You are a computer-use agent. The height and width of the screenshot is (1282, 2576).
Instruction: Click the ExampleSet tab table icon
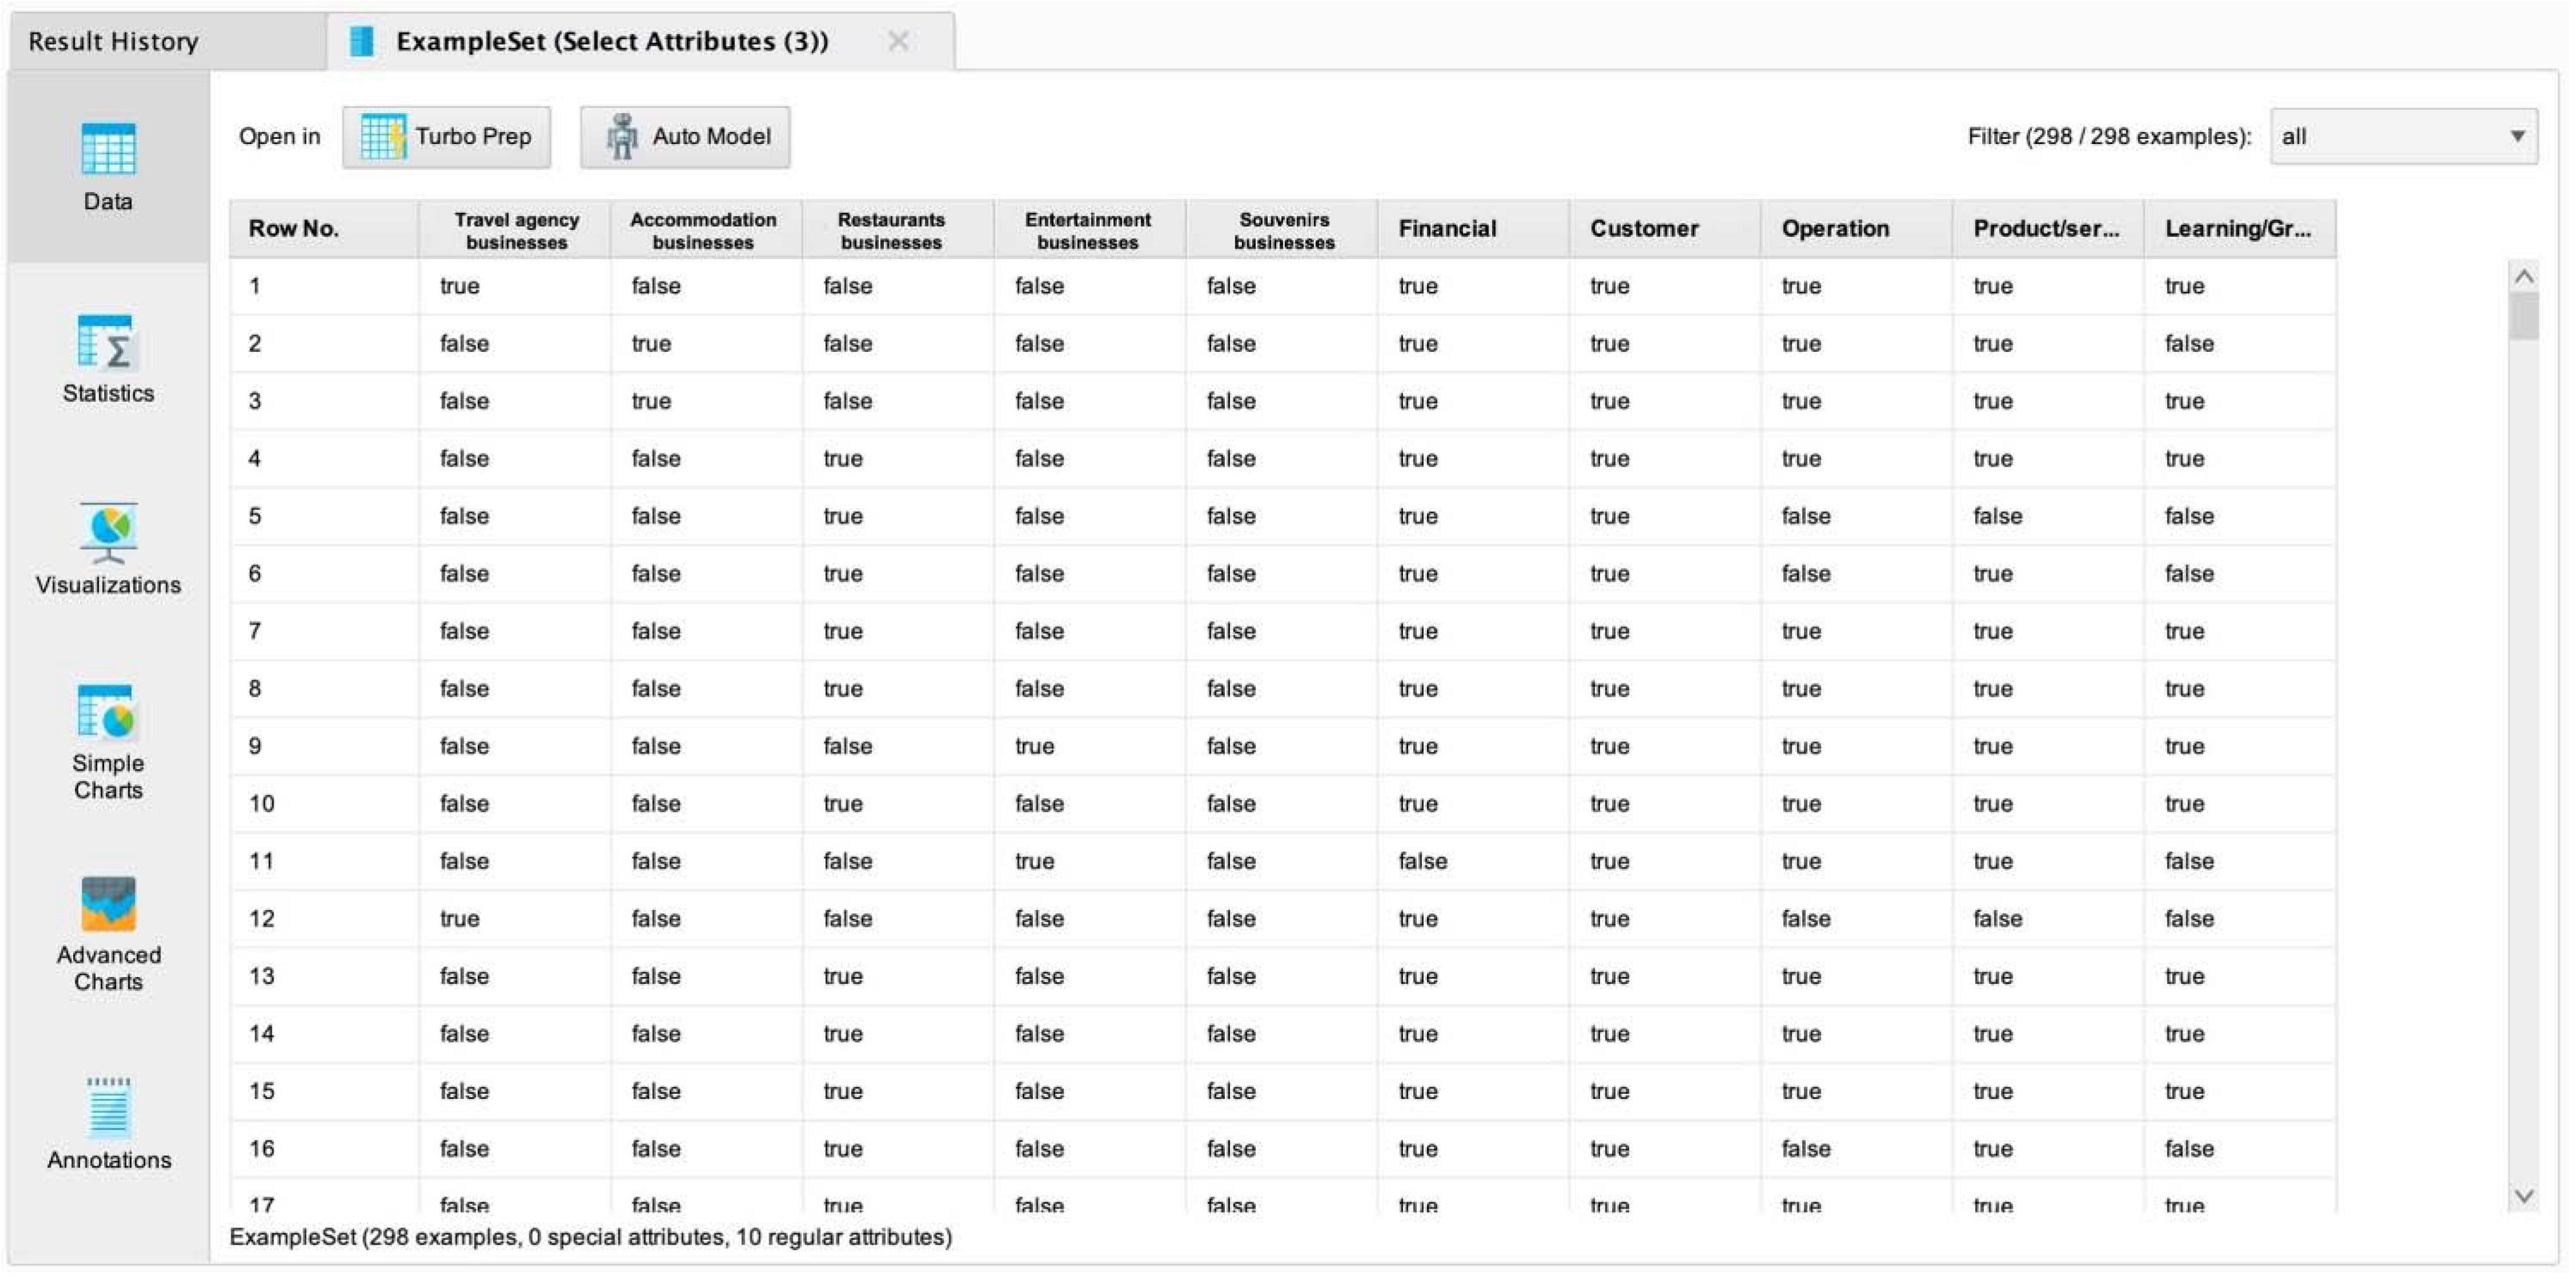click(x=362, y=42)
